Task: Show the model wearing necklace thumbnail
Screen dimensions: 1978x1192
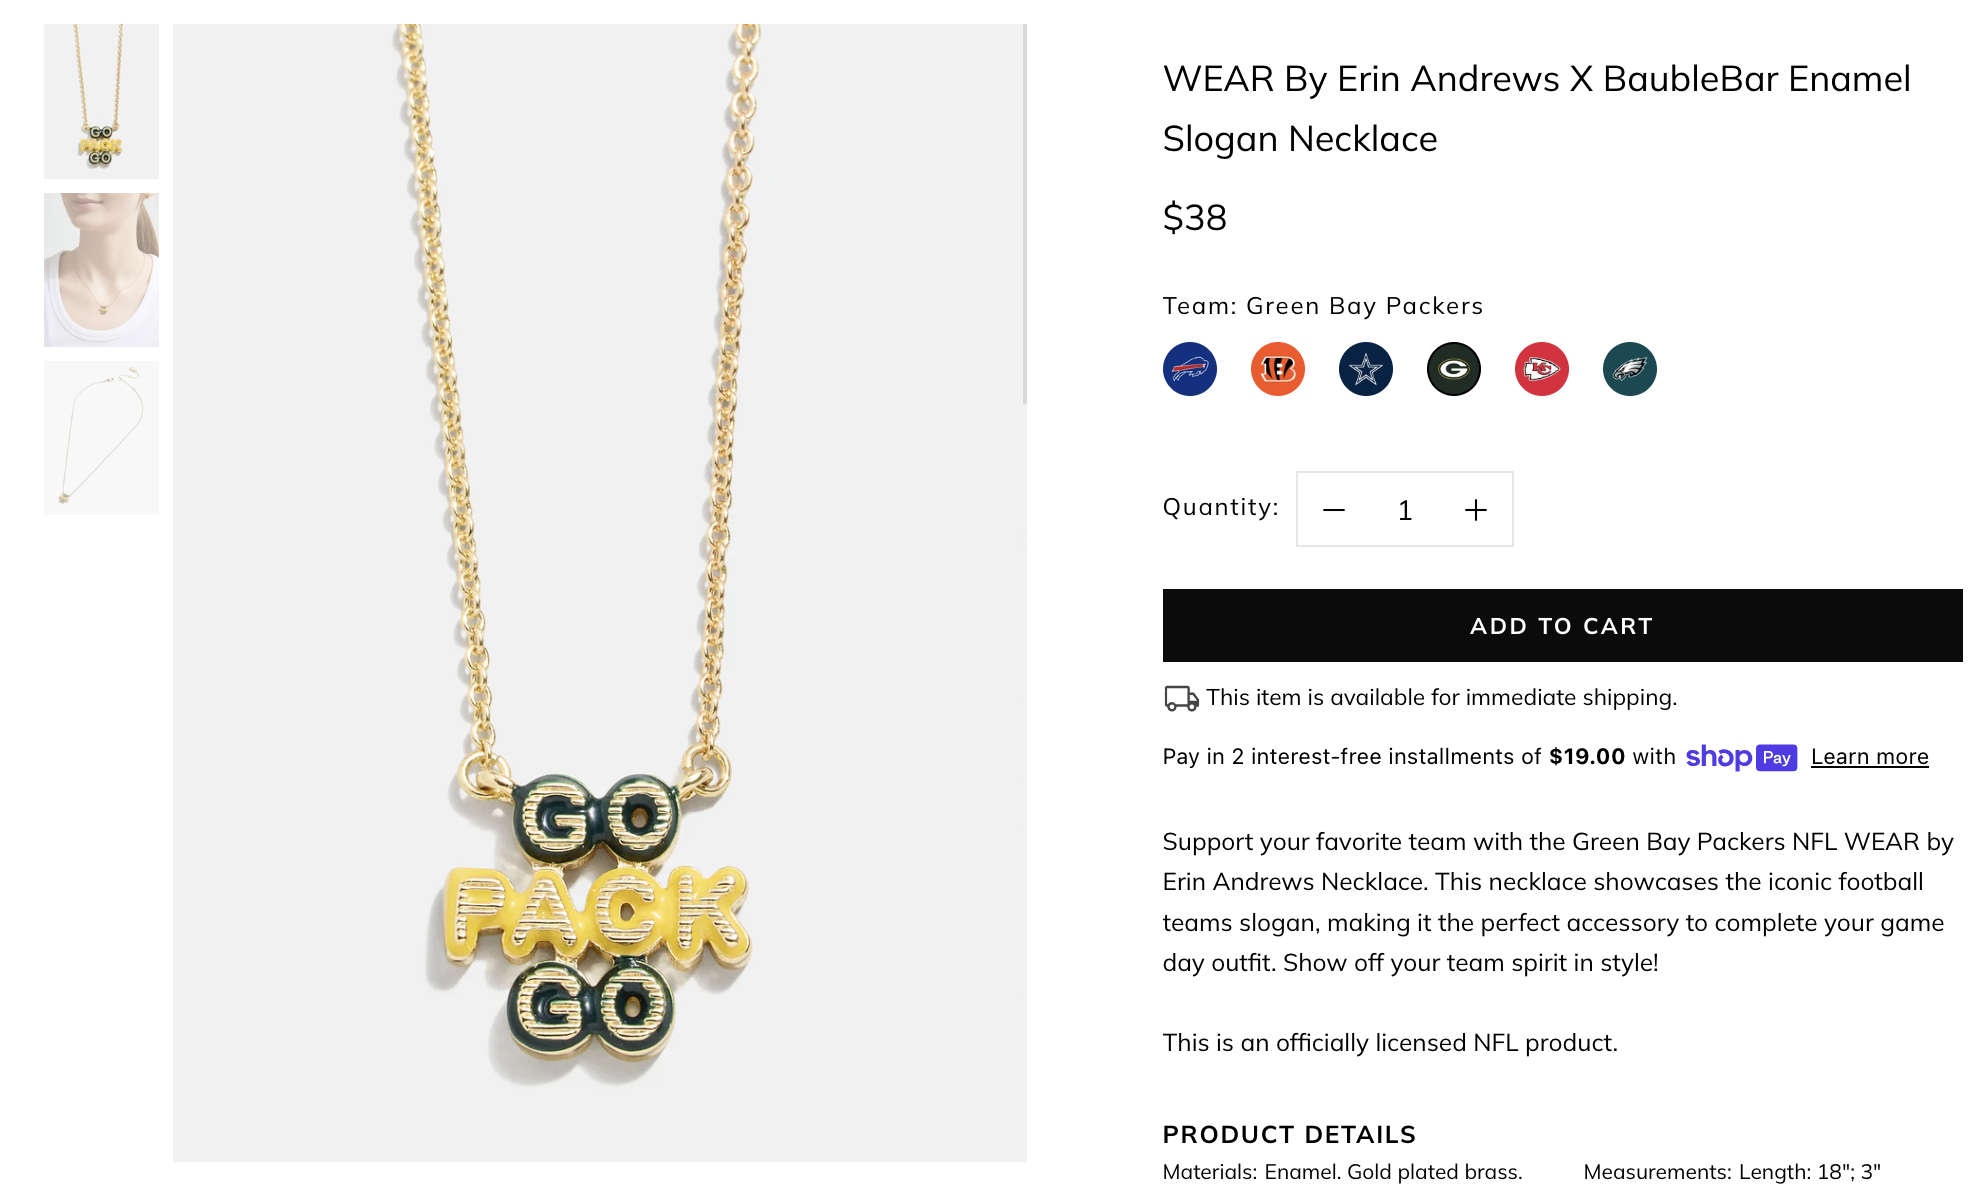Action: coord(101,270)
